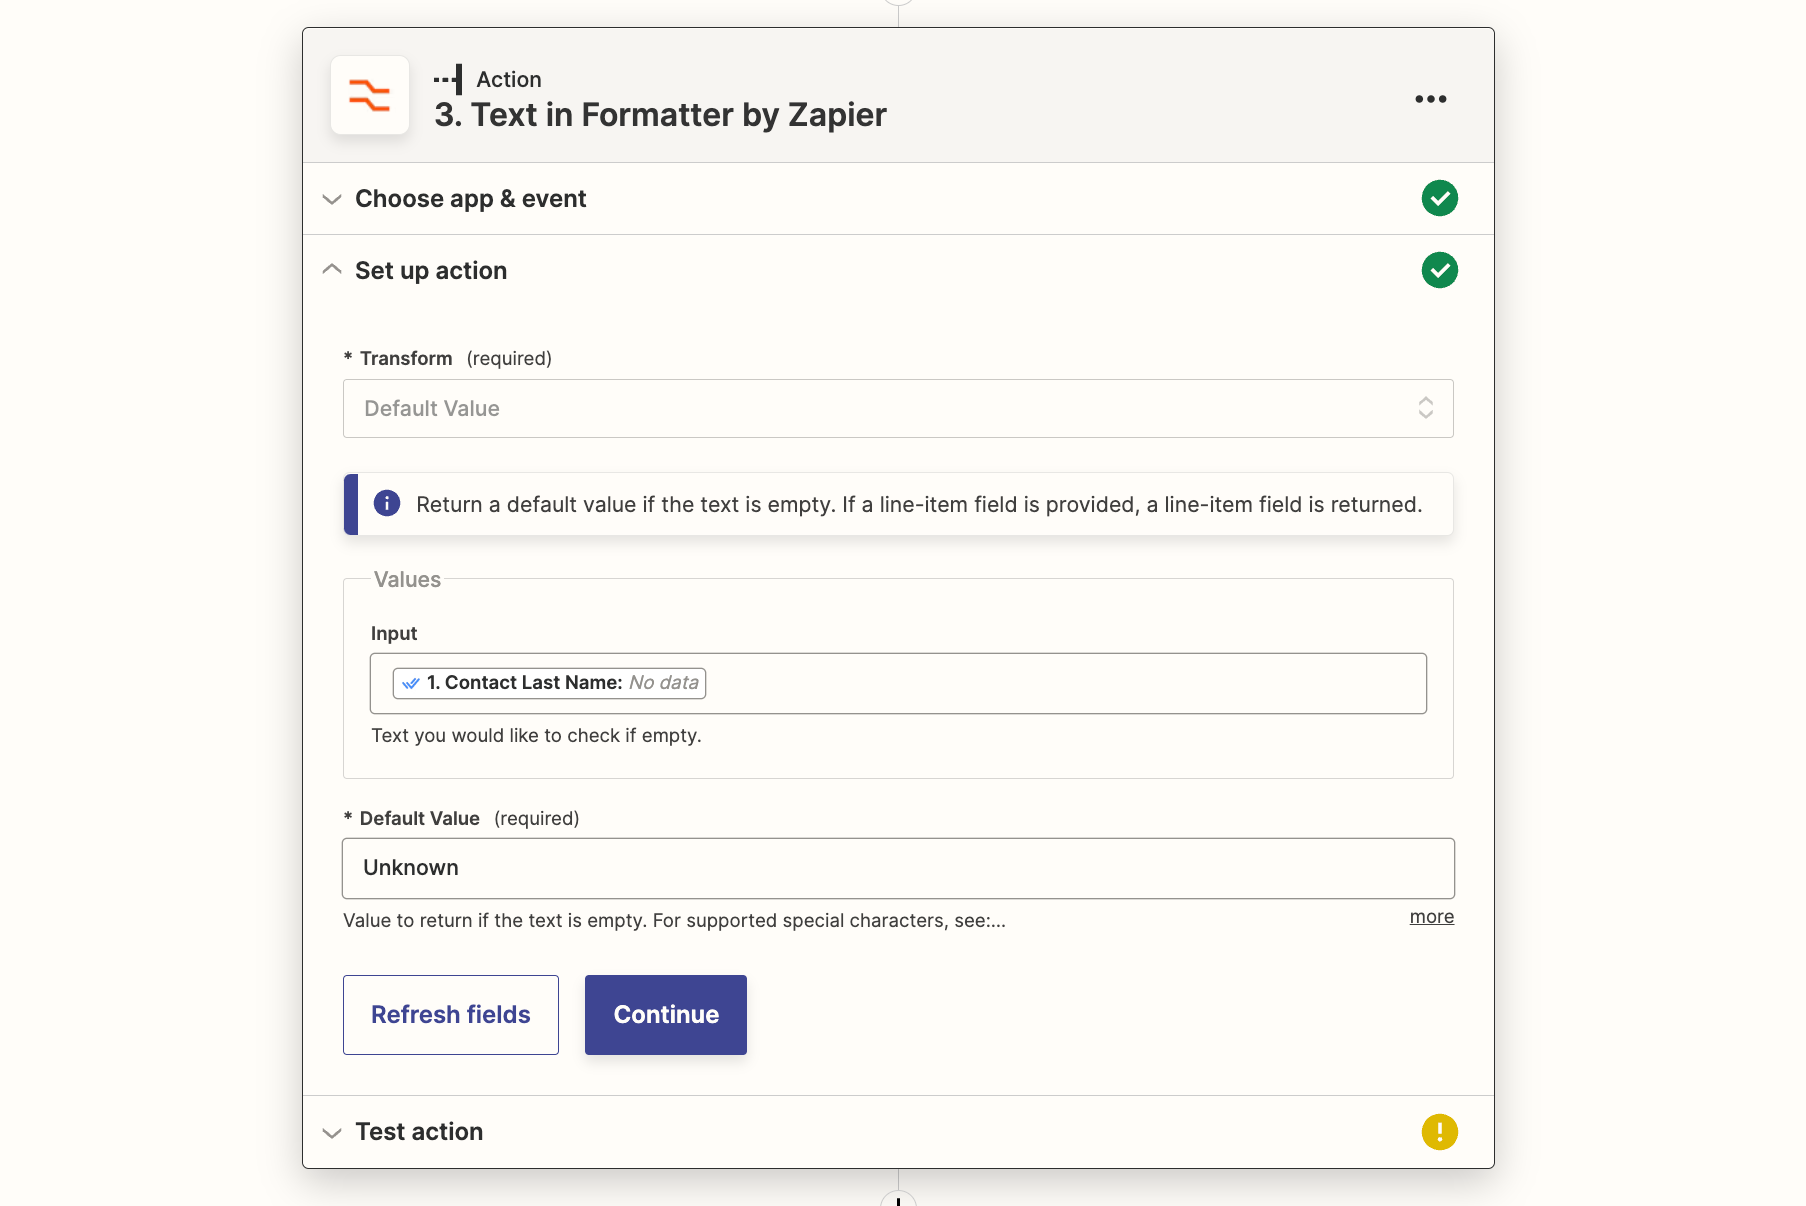Click the green checkmark on Choose app & event
This screenshot has height=1206, width=1806.
click(x=1439, y=198)
